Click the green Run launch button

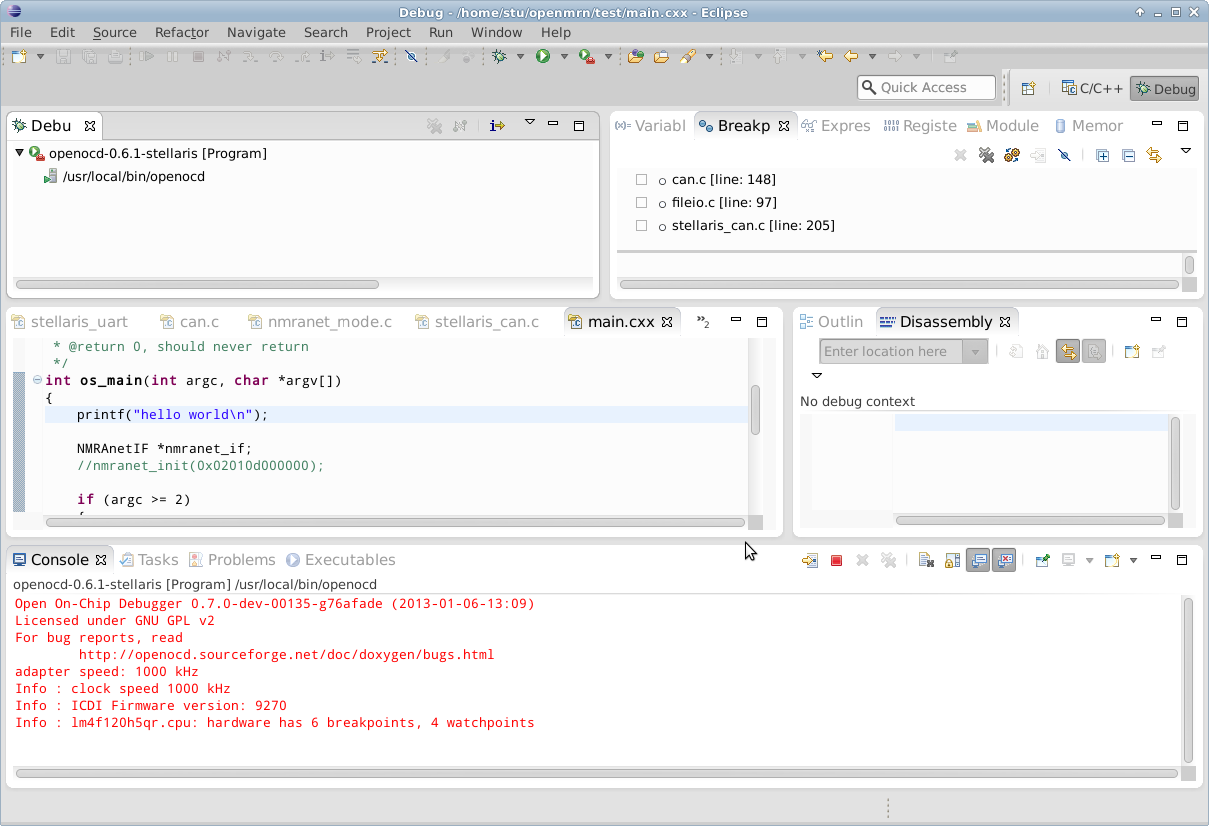pos(543,57)
